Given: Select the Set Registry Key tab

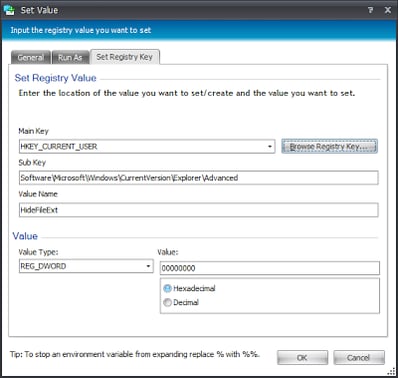Looking at the screenshot, I should (125, 57).
